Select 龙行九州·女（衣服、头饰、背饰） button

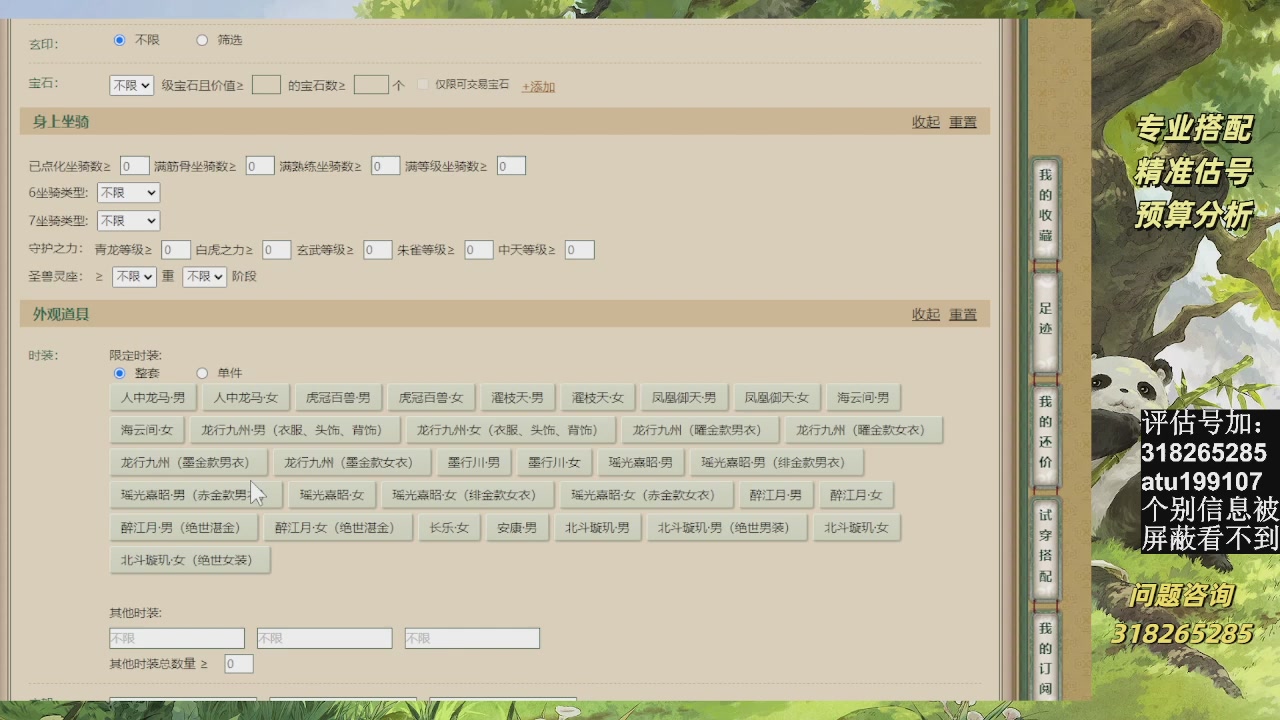(x=511, y=430)
